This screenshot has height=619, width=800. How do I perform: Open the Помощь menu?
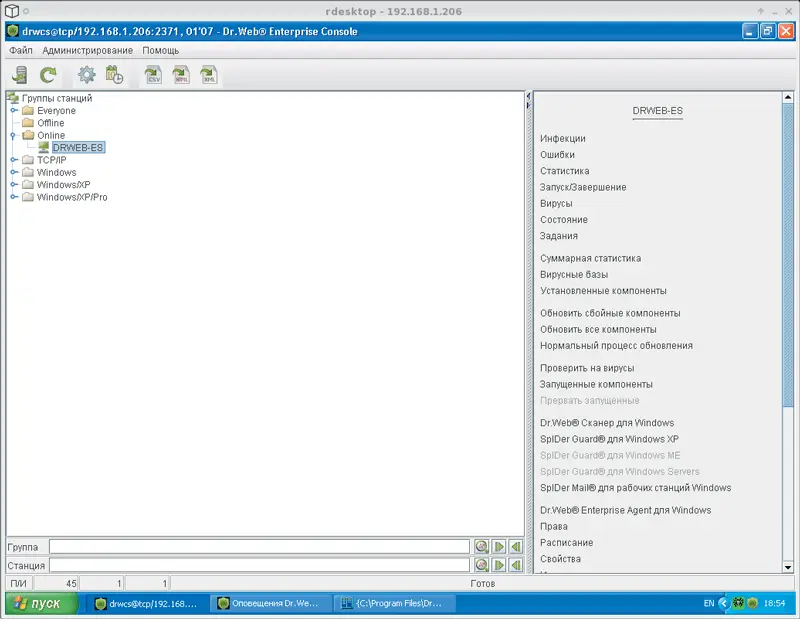point(161,51)
